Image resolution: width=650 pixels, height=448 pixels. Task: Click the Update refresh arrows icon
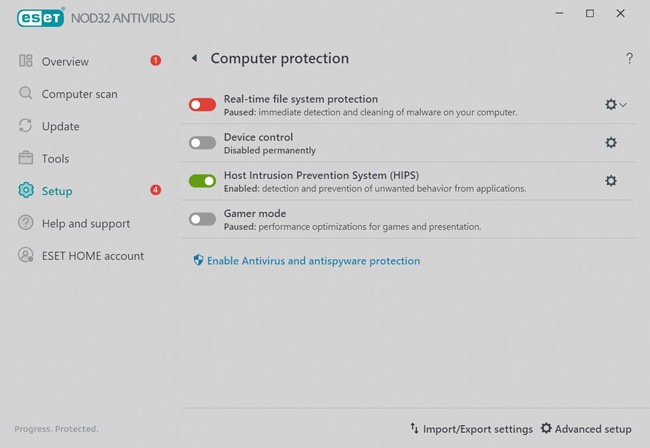26,126
